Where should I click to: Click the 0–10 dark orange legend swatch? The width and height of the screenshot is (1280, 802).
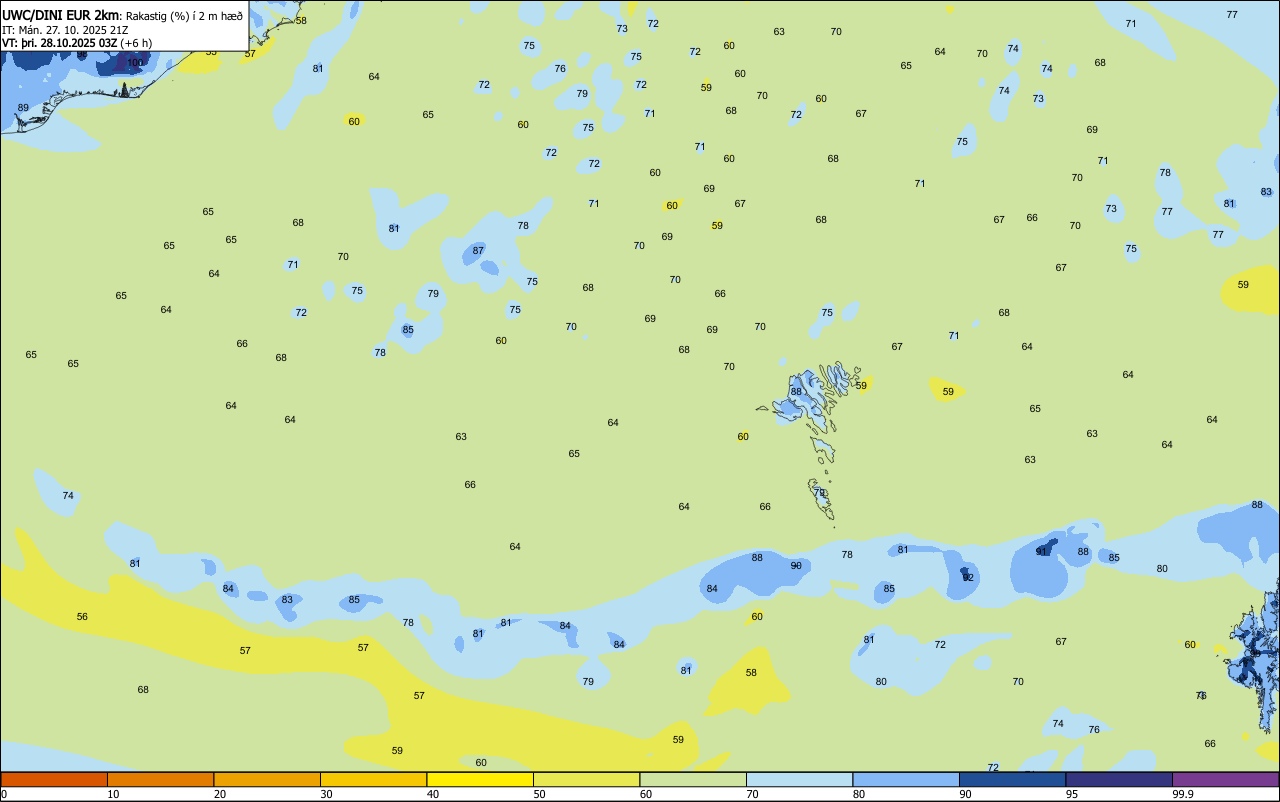coord(54,779)
